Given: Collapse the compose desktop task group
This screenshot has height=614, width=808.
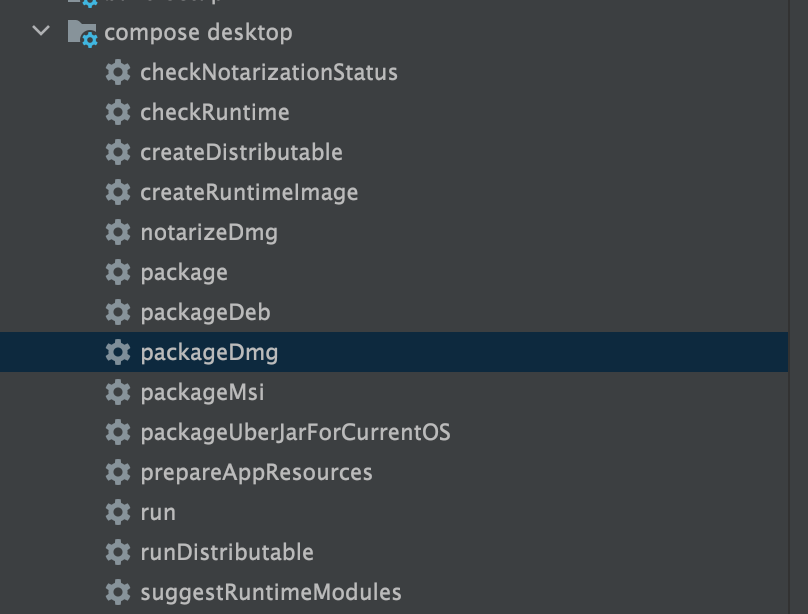Looking at the screenshot, I should pyautogui.click(x=41, y=31).
